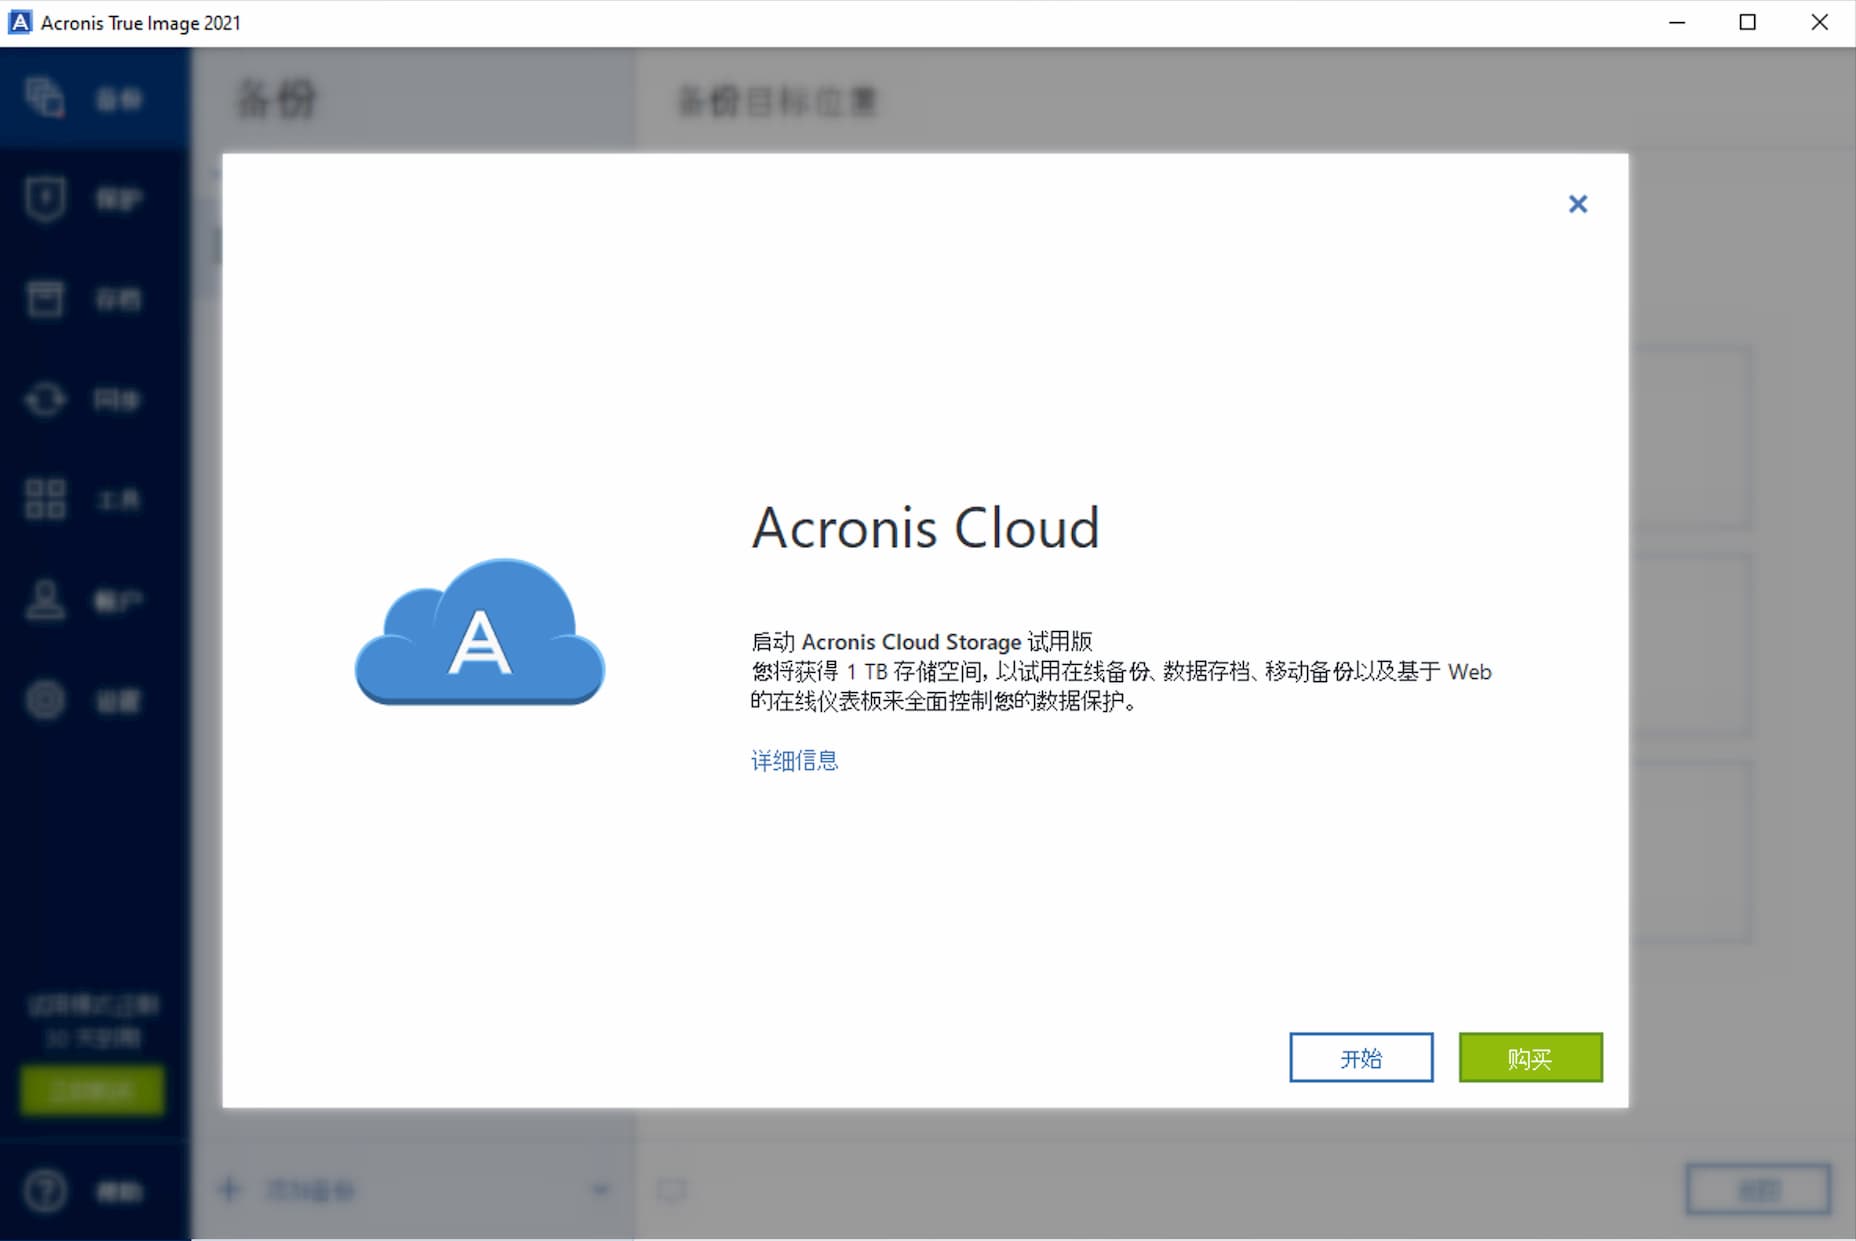Open the Help question mark icon
This screenshot has width=1856, height=1241.
click(x=46, y=1191)
